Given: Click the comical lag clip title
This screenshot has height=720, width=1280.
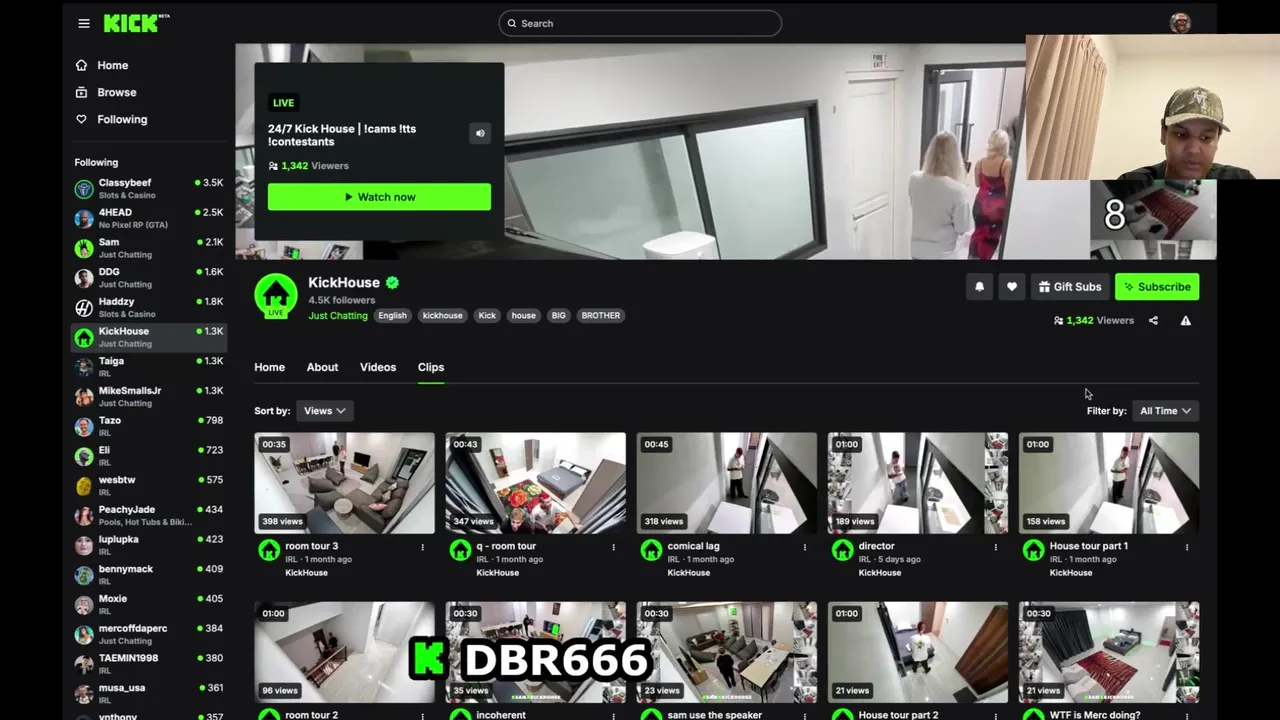Looking at the screenshot, I should 693,547.
